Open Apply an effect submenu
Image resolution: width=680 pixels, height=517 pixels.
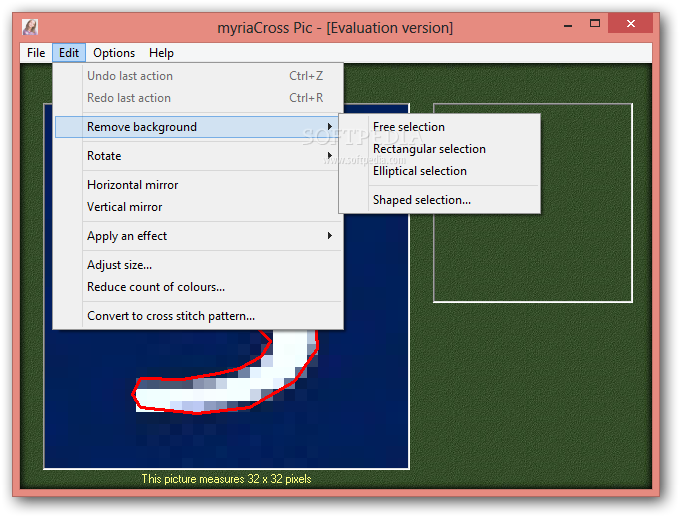point(198,236)
